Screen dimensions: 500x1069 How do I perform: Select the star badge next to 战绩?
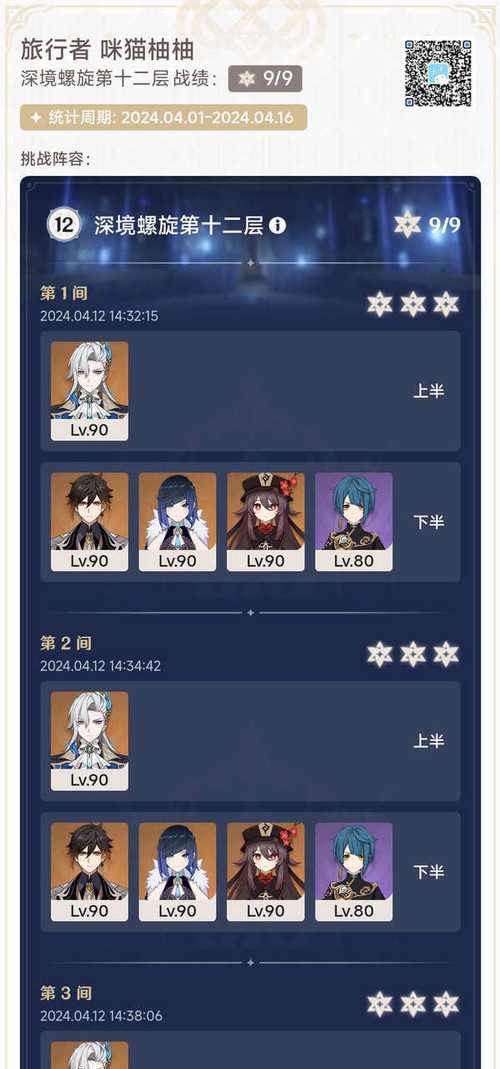tap(265, 78)
